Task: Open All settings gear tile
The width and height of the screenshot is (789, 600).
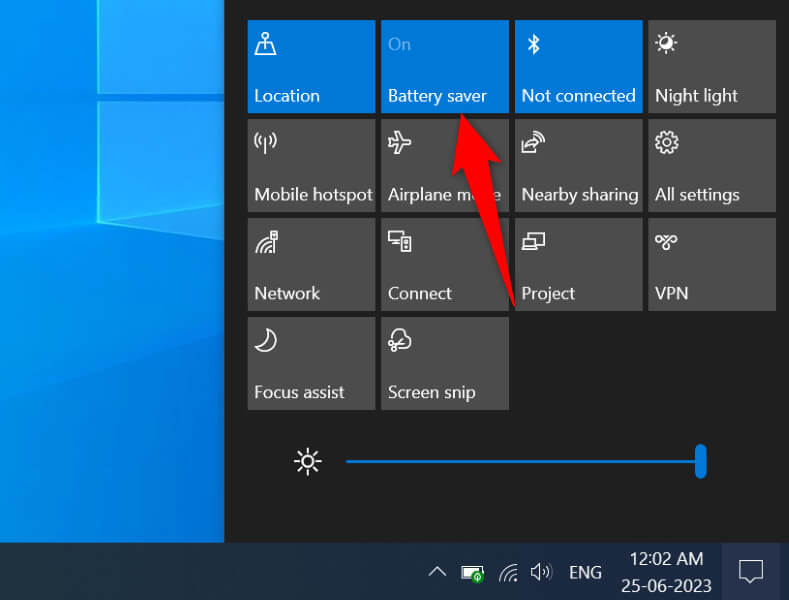Action: 711,165
